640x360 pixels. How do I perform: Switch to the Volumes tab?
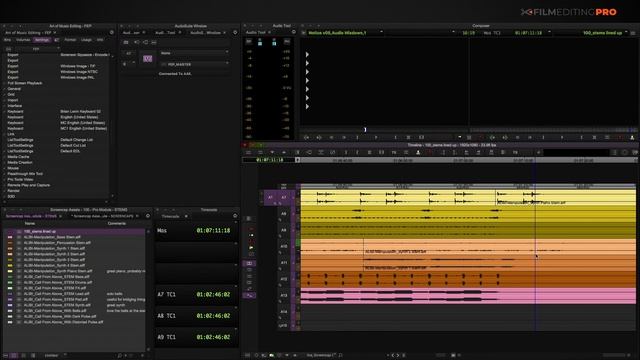(x=23, y=40)
